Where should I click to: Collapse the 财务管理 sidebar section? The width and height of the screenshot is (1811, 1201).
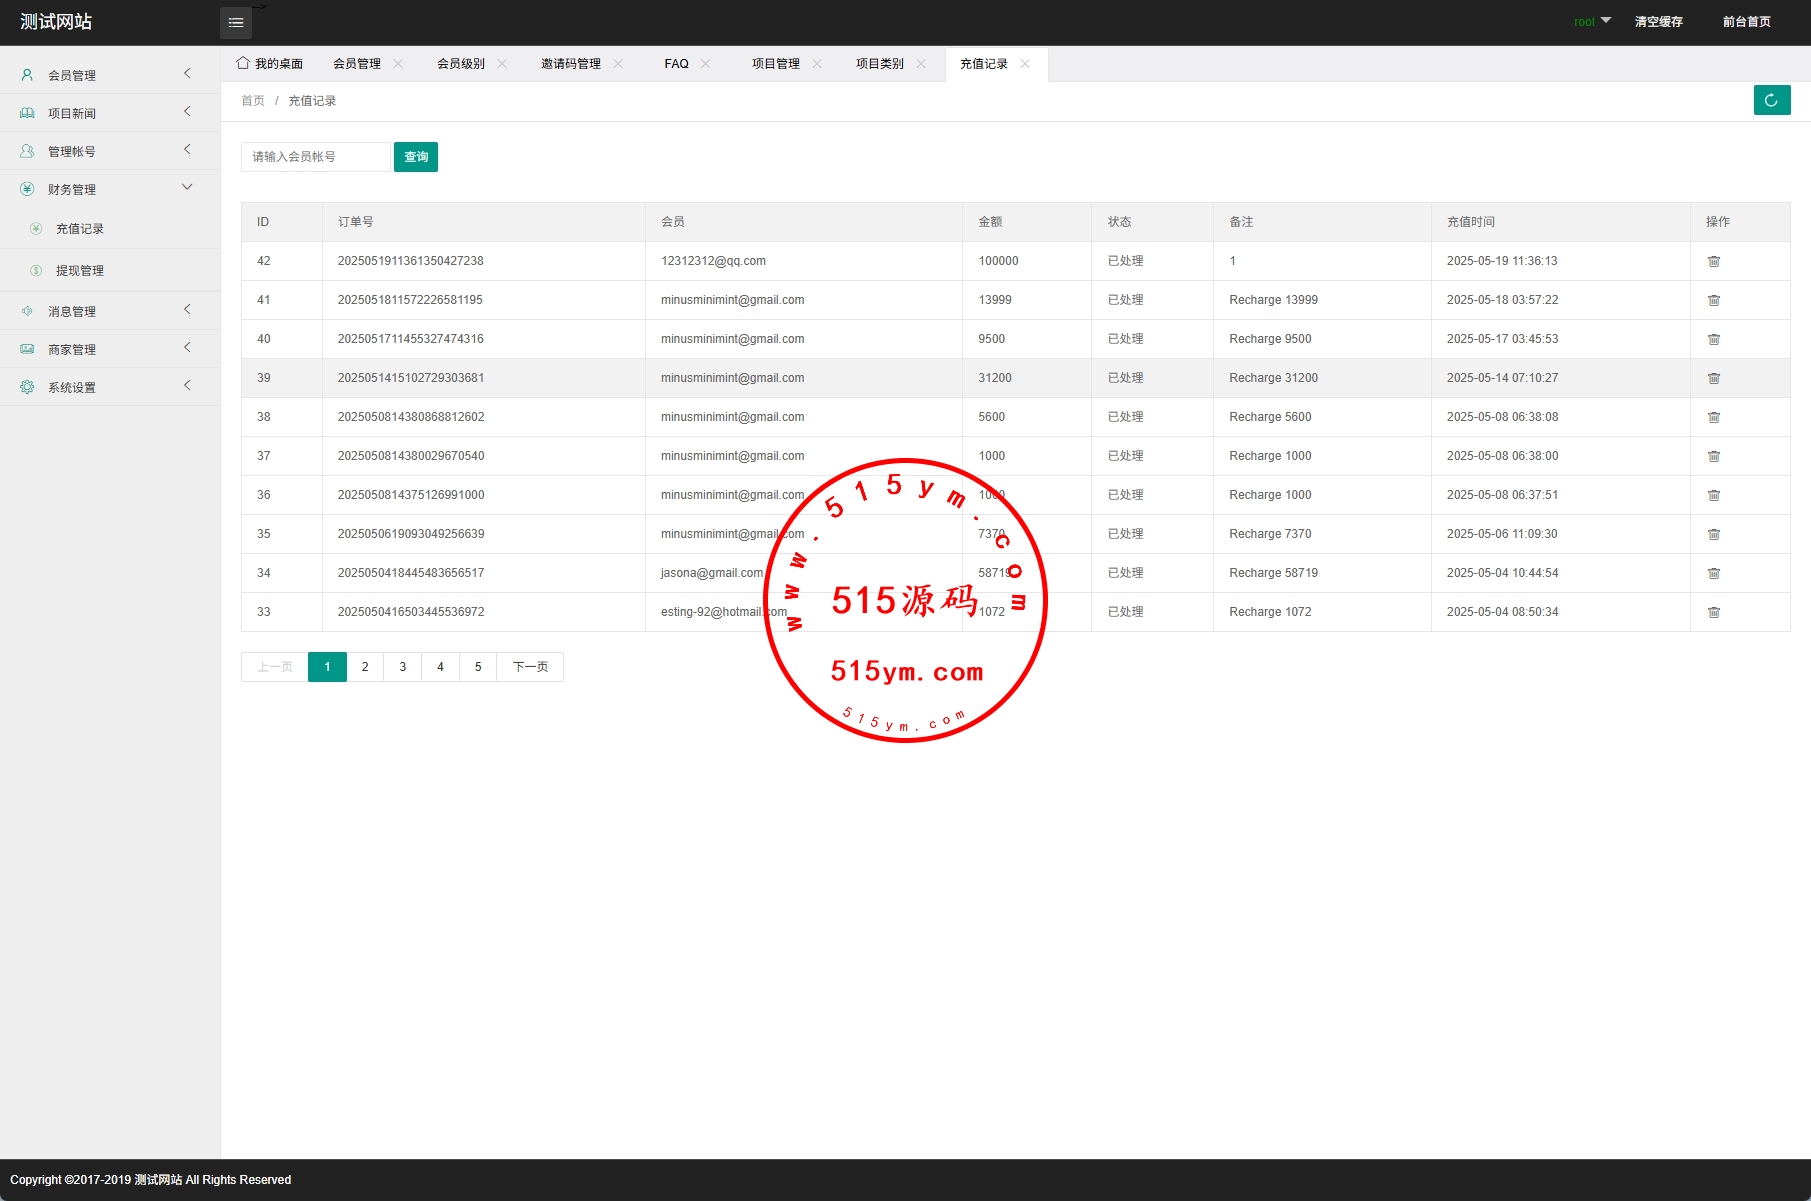[x=110, y=189]
